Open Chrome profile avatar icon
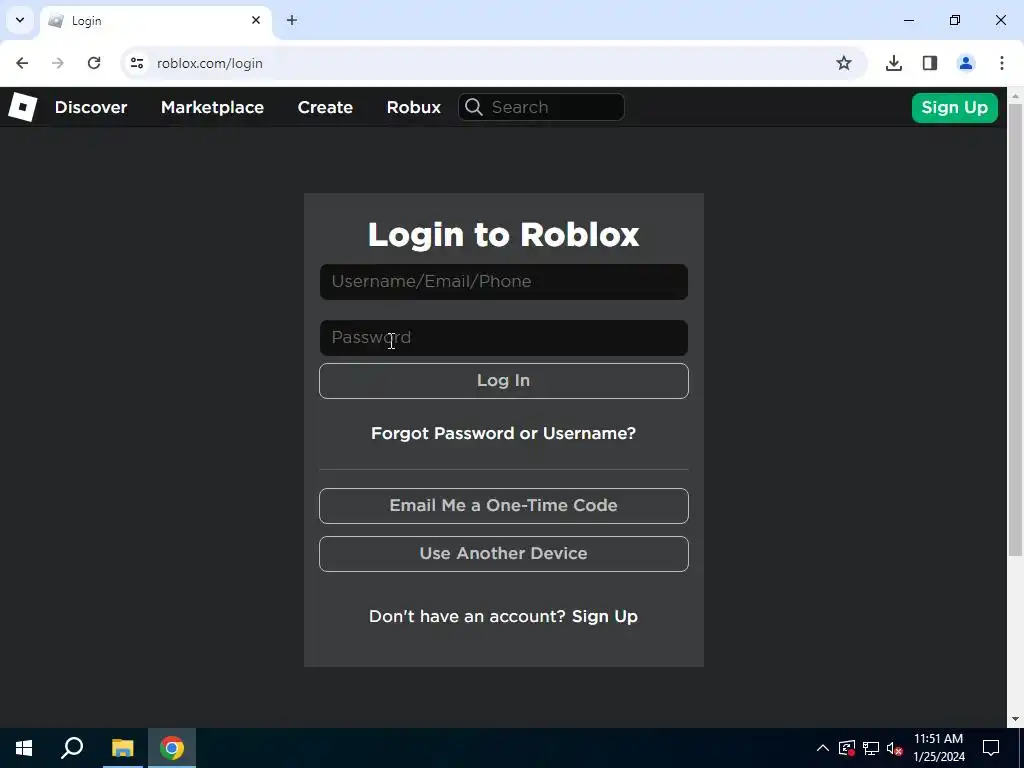The image size is (1024, 768). tap(966, 63)
